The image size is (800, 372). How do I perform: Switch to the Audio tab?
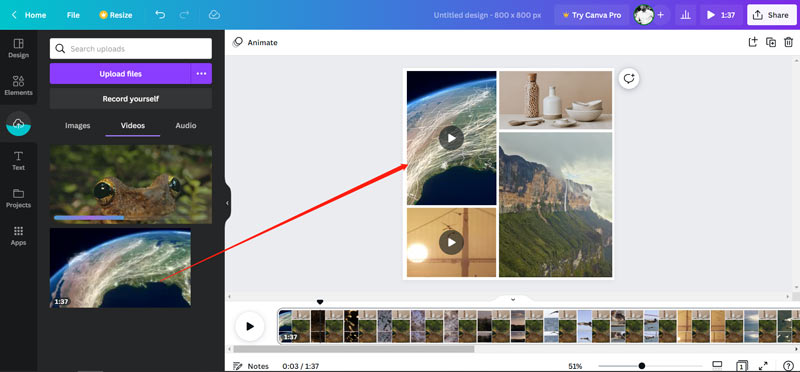point(186,126)
